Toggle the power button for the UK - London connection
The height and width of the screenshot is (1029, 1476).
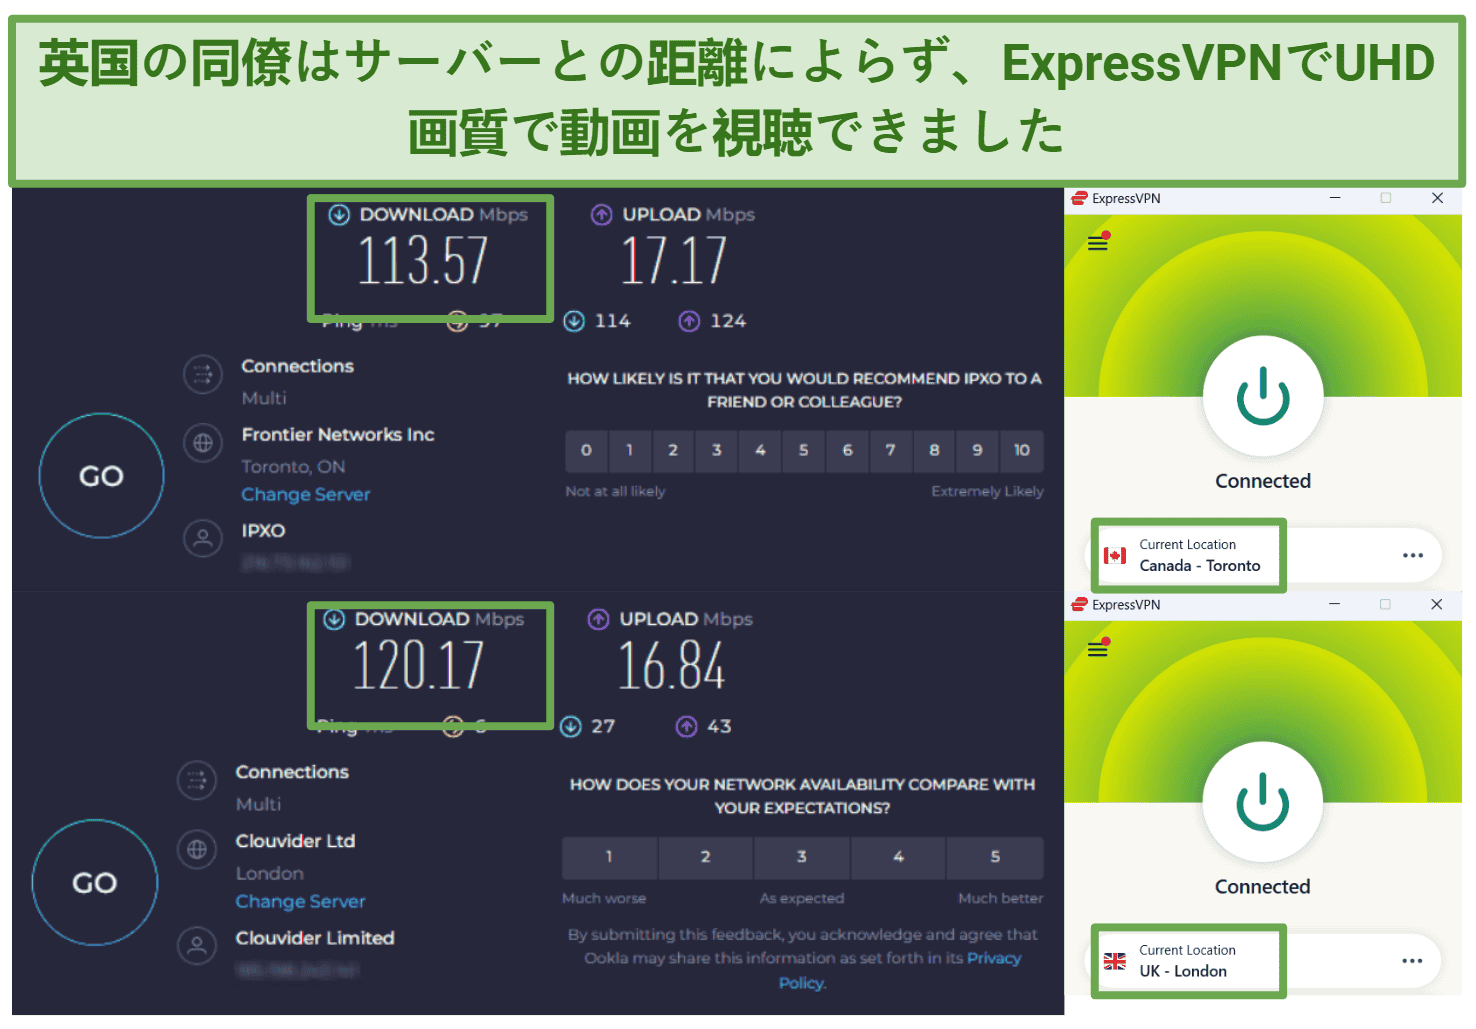click(x=1262, y=803)
